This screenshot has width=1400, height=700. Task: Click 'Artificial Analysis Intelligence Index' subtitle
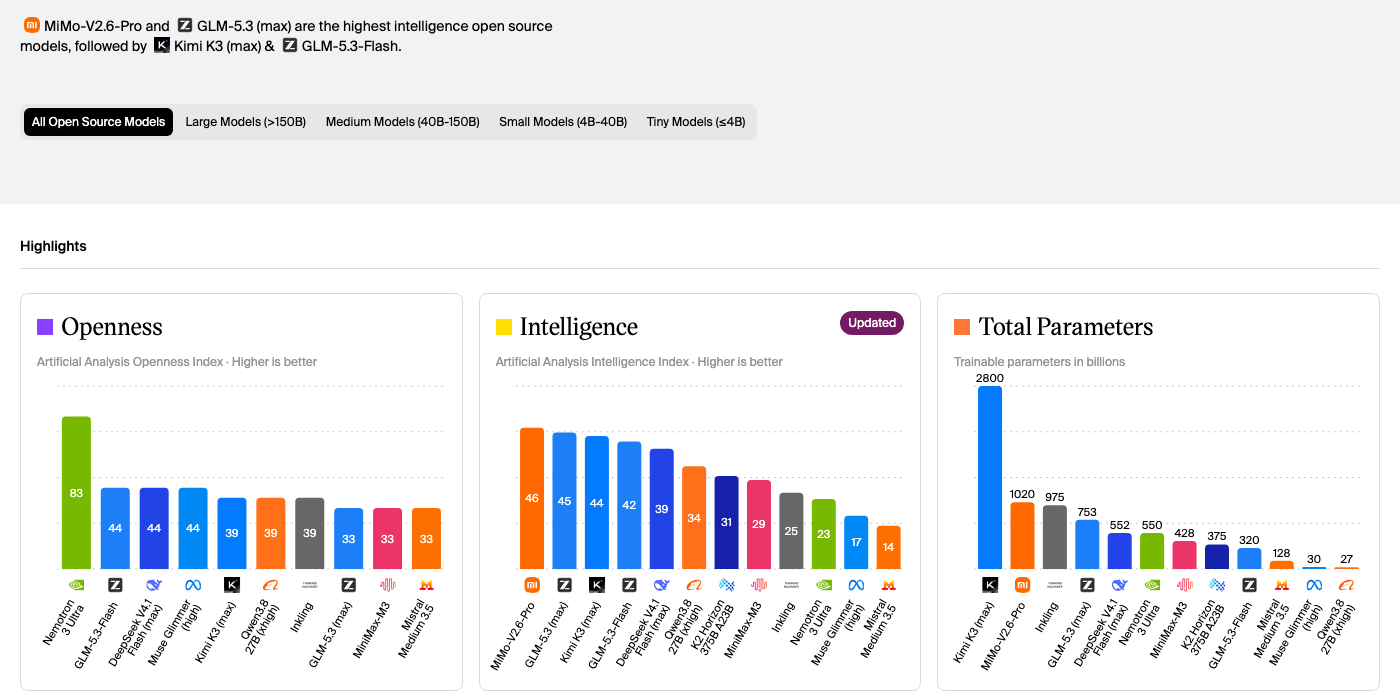coord(593,362)
